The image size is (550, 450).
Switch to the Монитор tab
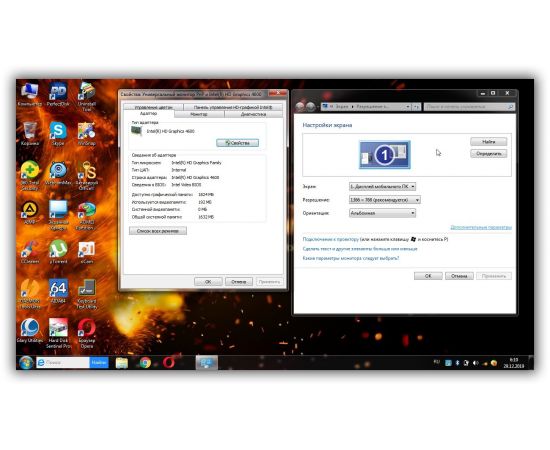coord(199,114)
